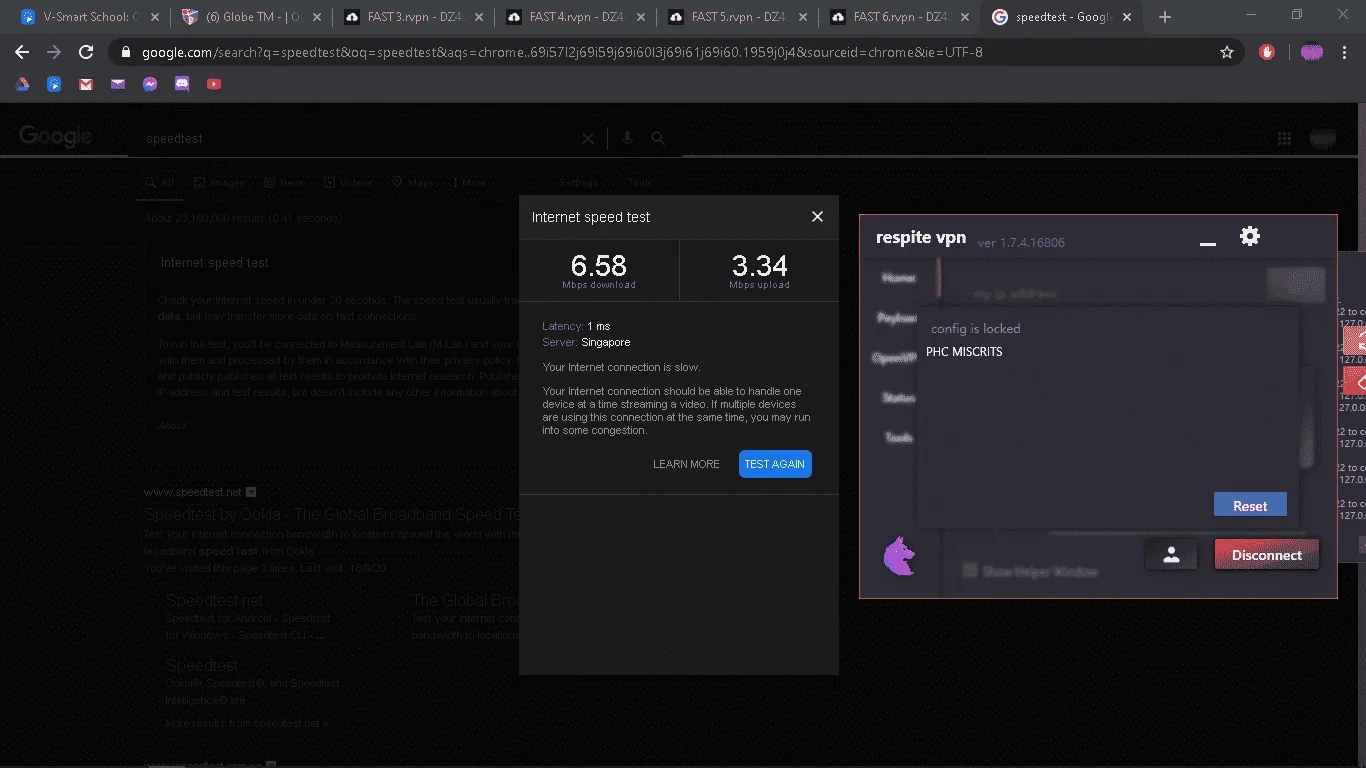Open Google Drive bookmark
Viewport: 1366px width, 768px height.
pos(22,84)
